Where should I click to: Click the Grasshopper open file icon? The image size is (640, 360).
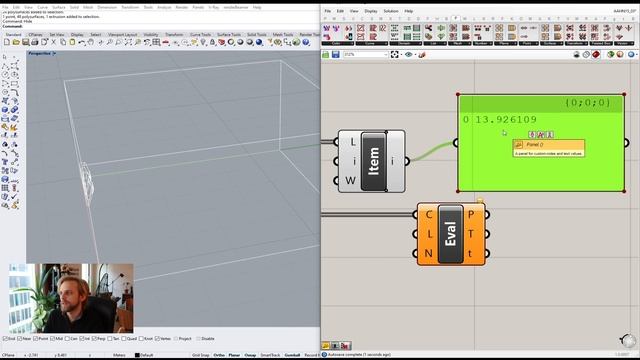(x=326, y=54)
